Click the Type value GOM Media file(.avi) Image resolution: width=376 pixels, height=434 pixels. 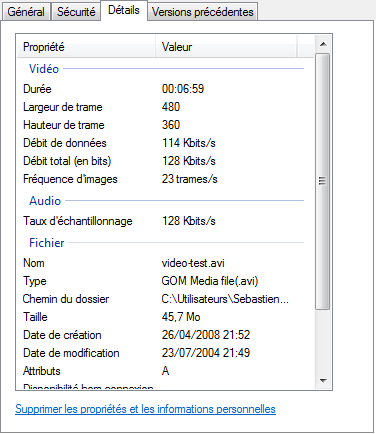(x=210, y=281)
